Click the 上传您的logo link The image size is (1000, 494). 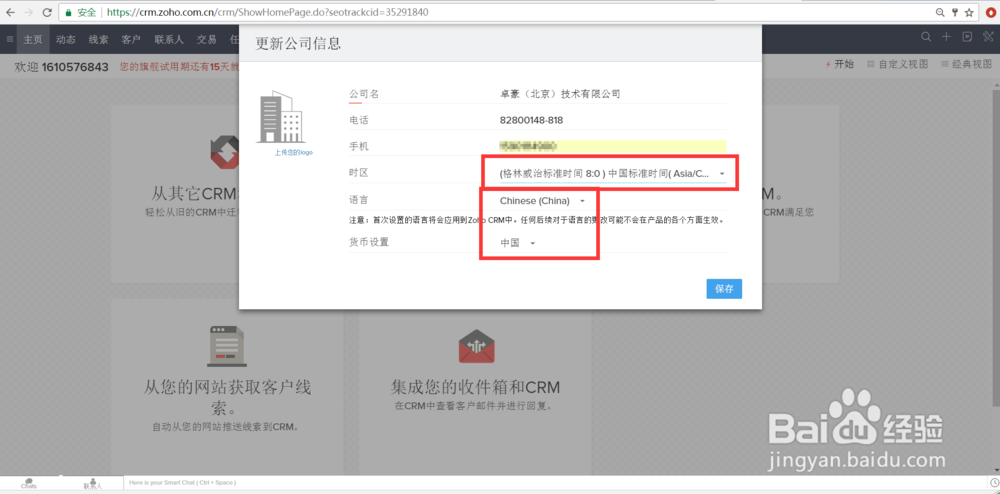[x=293, y=153]
